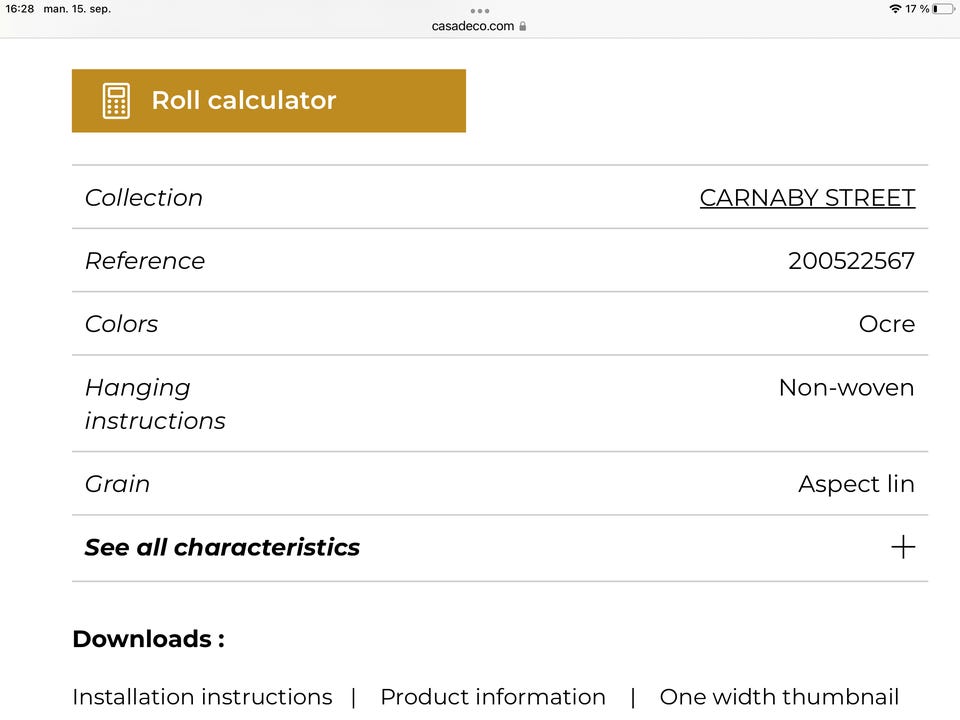Tap the date 'man. 15. sep.' in status bar

77,9
